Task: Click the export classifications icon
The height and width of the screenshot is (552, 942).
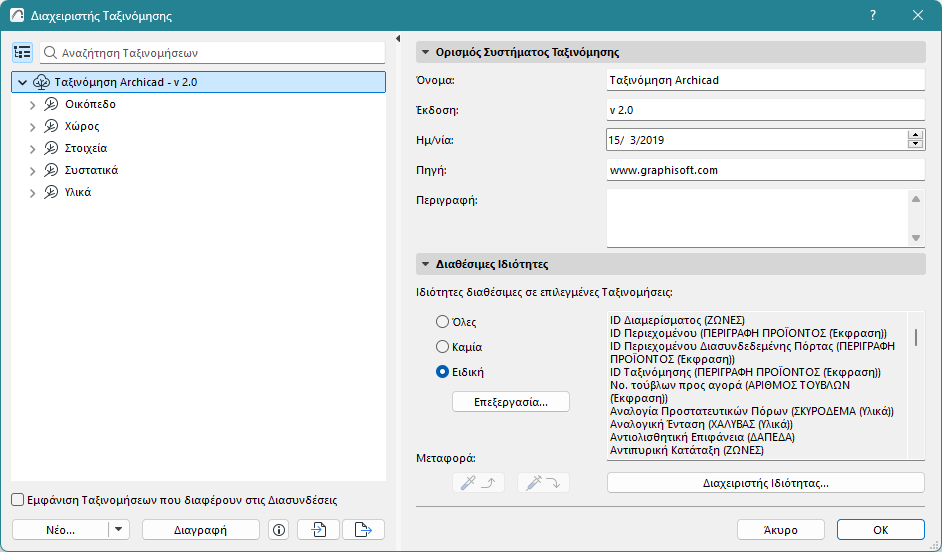Action: pyautogui.click(x=363, y=530)
